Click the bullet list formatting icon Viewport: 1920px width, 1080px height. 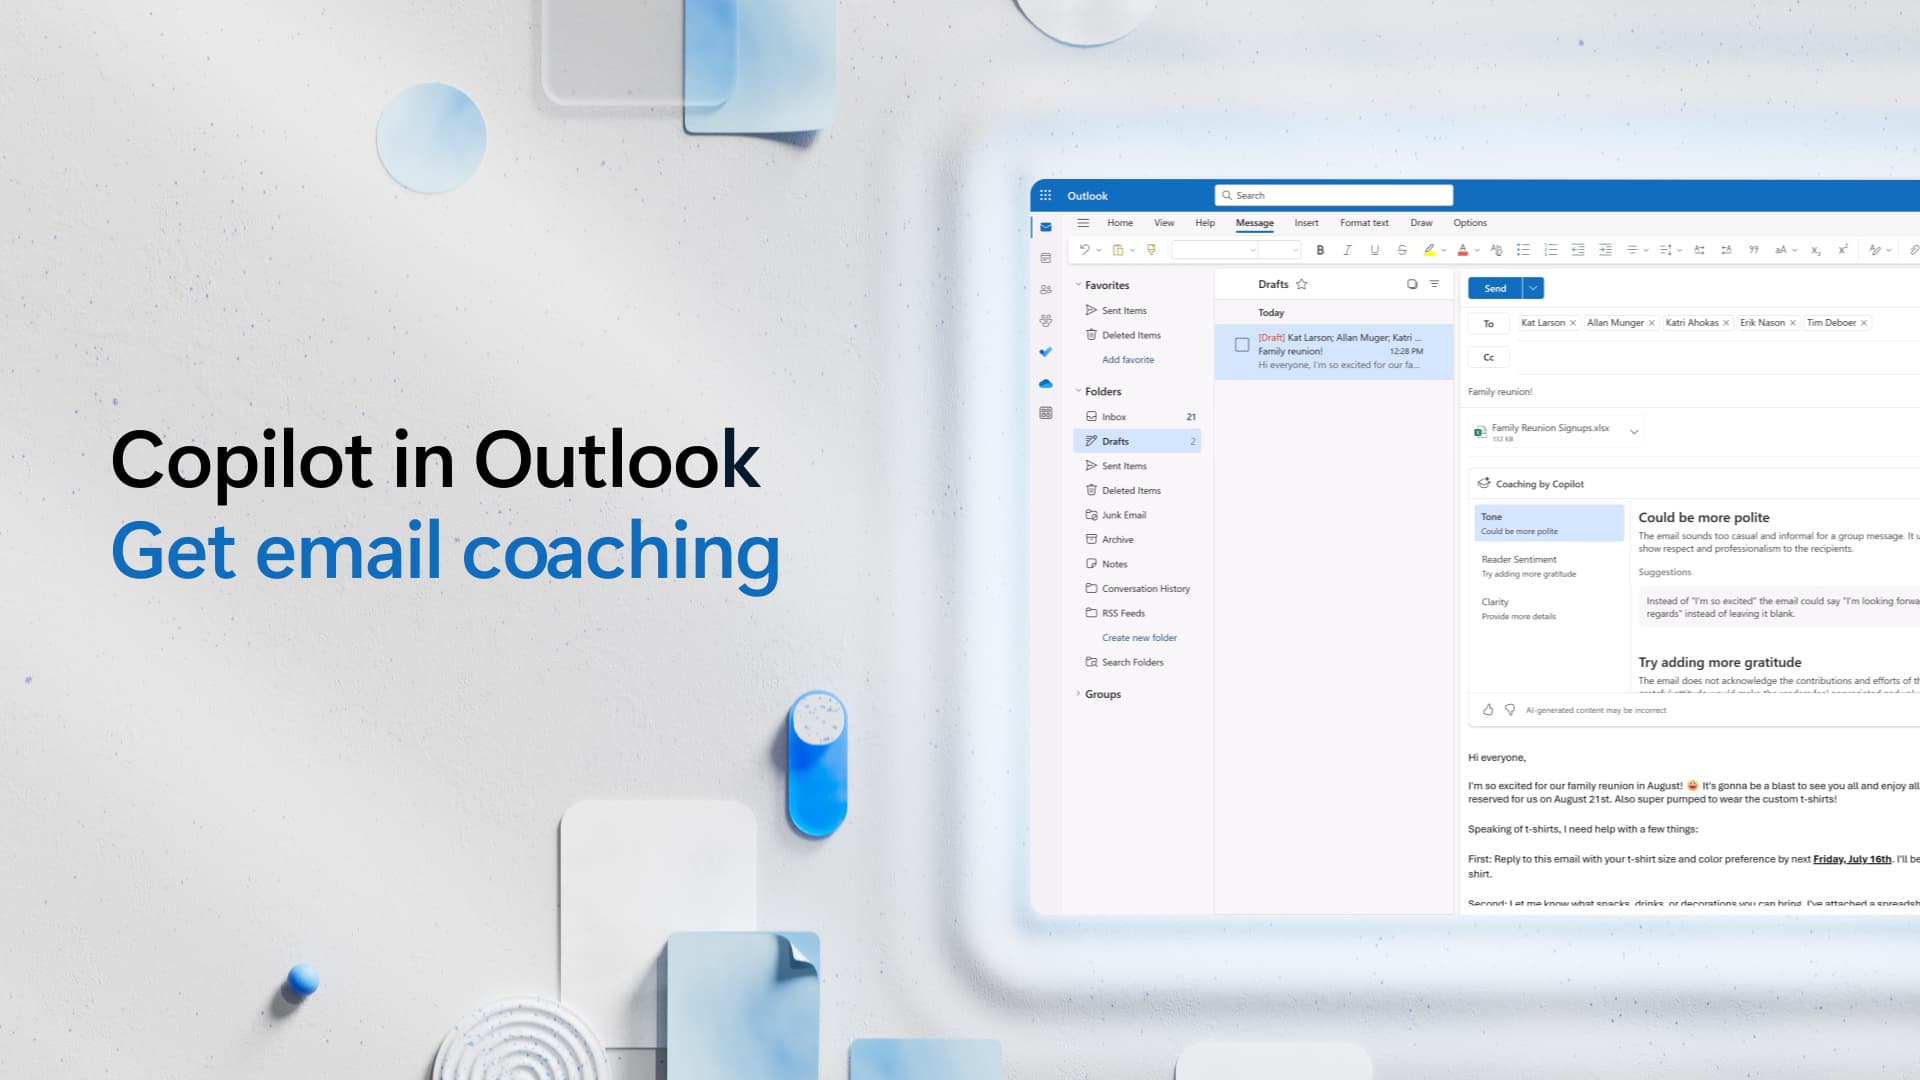(x=1524, y=251)
